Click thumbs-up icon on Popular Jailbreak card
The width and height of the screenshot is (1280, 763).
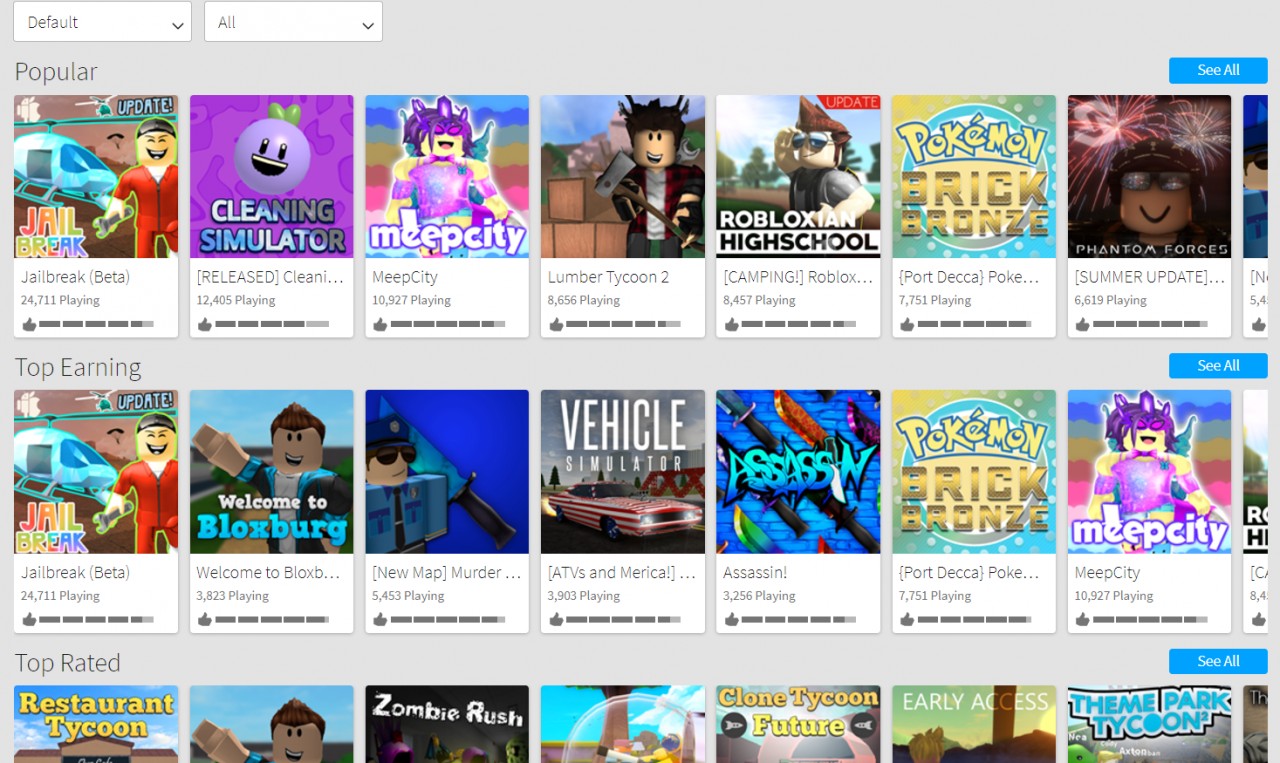(28, 324)
